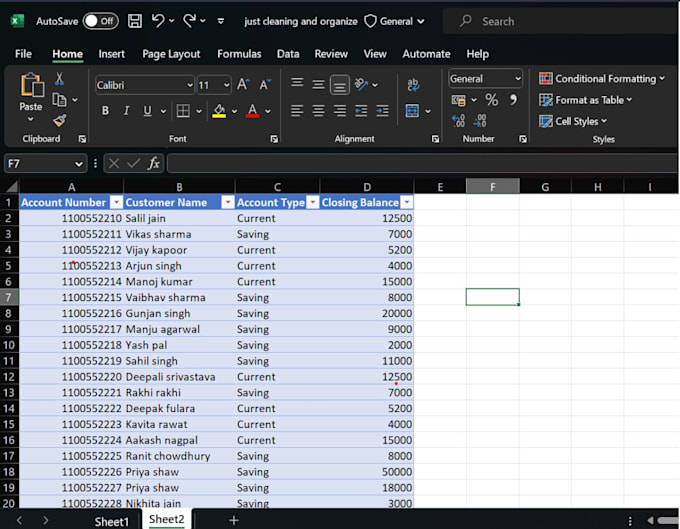This screenshot has height=529, width=680.
Task: Open the Customer Name filter dropdown
Action: point(228,202)
